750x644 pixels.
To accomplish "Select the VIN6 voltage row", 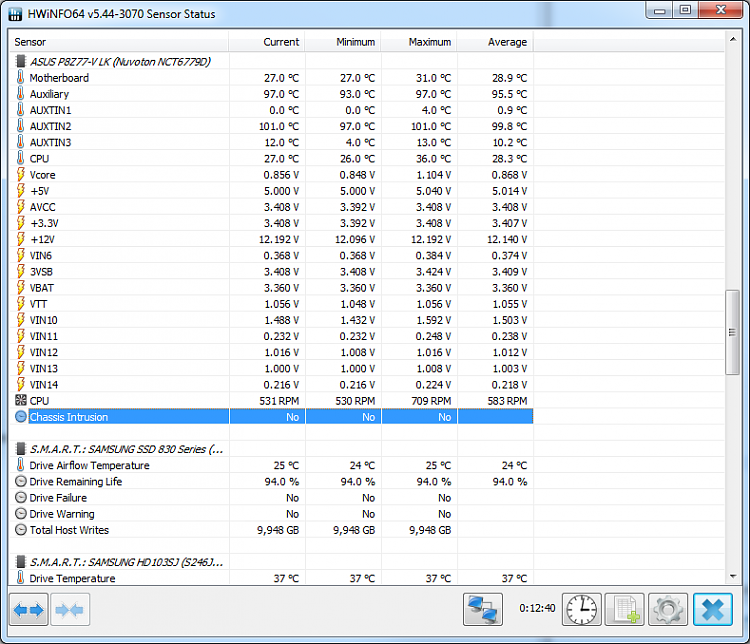I will pyautogui.click(x=271, y=255).
